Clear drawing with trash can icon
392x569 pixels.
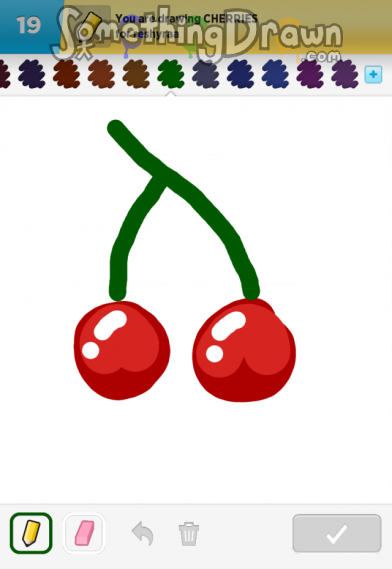tap(189, 533)
